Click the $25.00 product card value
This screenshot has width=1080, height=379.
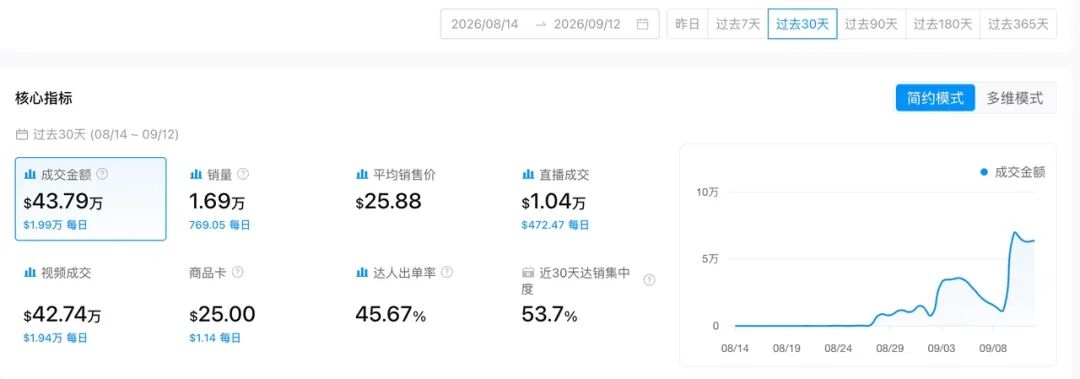(x=222, y=316)
